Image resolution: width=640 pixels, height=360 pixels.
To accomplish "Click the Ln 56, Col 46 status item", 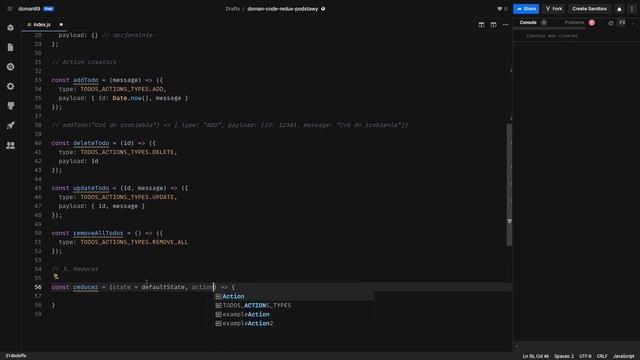I will [x=536, y=356].
